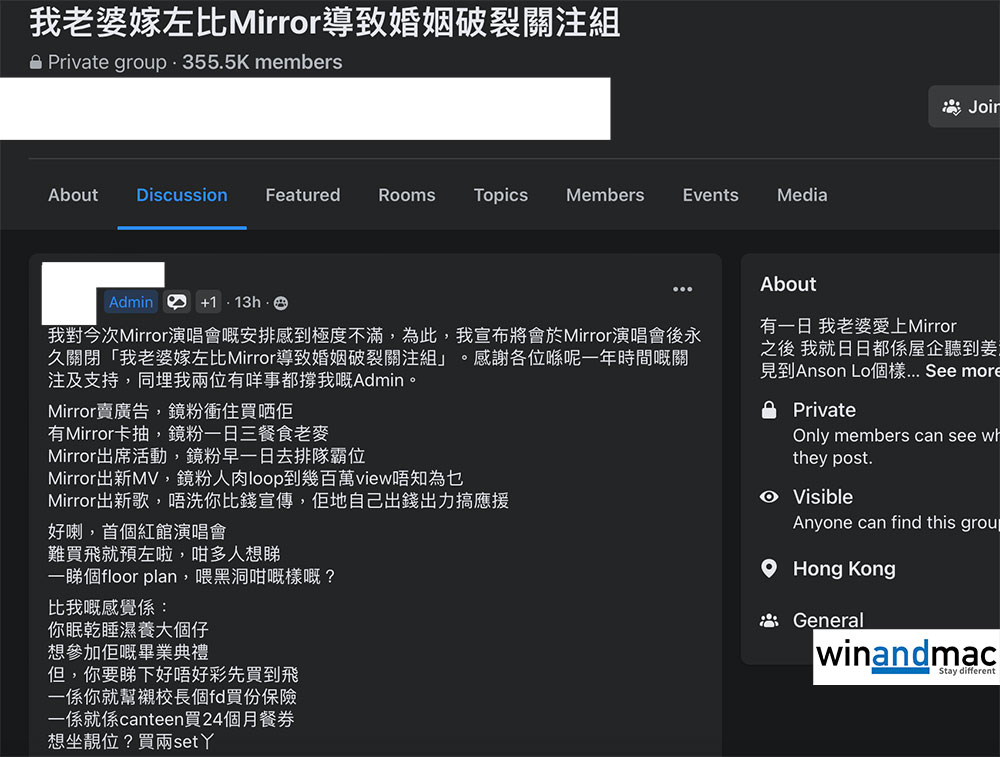The height and width of the screenshot is (757, 1000).
Task: Click the conversation starter badge icon
Action: [177, 302]
